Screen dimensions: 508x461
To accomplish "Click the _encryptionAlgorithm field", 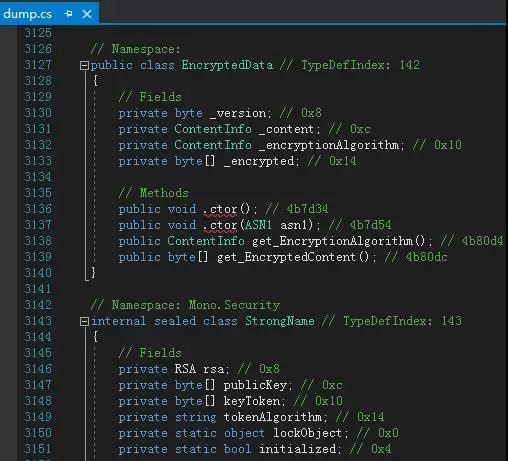I will tap(329, 145).
